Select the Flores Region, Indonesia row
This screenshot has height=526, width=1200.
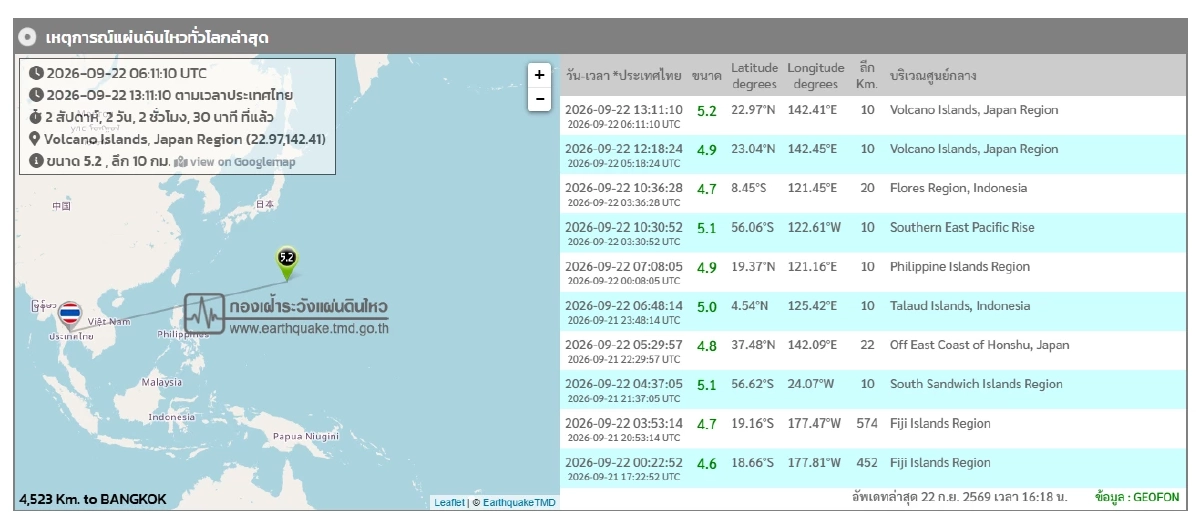pyautogui.click(x=871, y=194)
